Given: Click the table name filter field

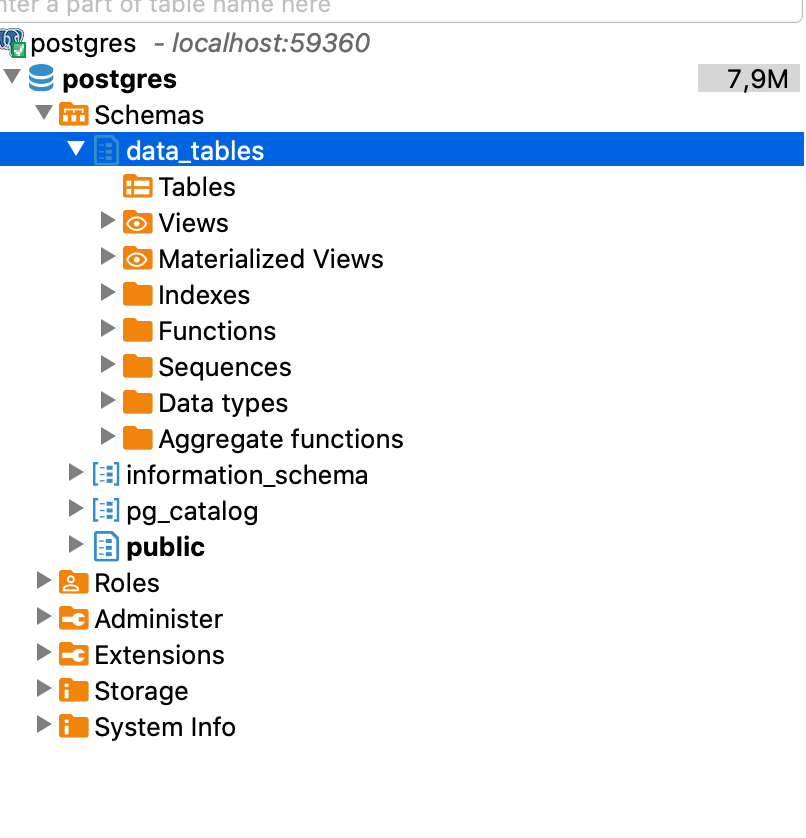Looking at the screenshot, I should [x=400, y=8].
